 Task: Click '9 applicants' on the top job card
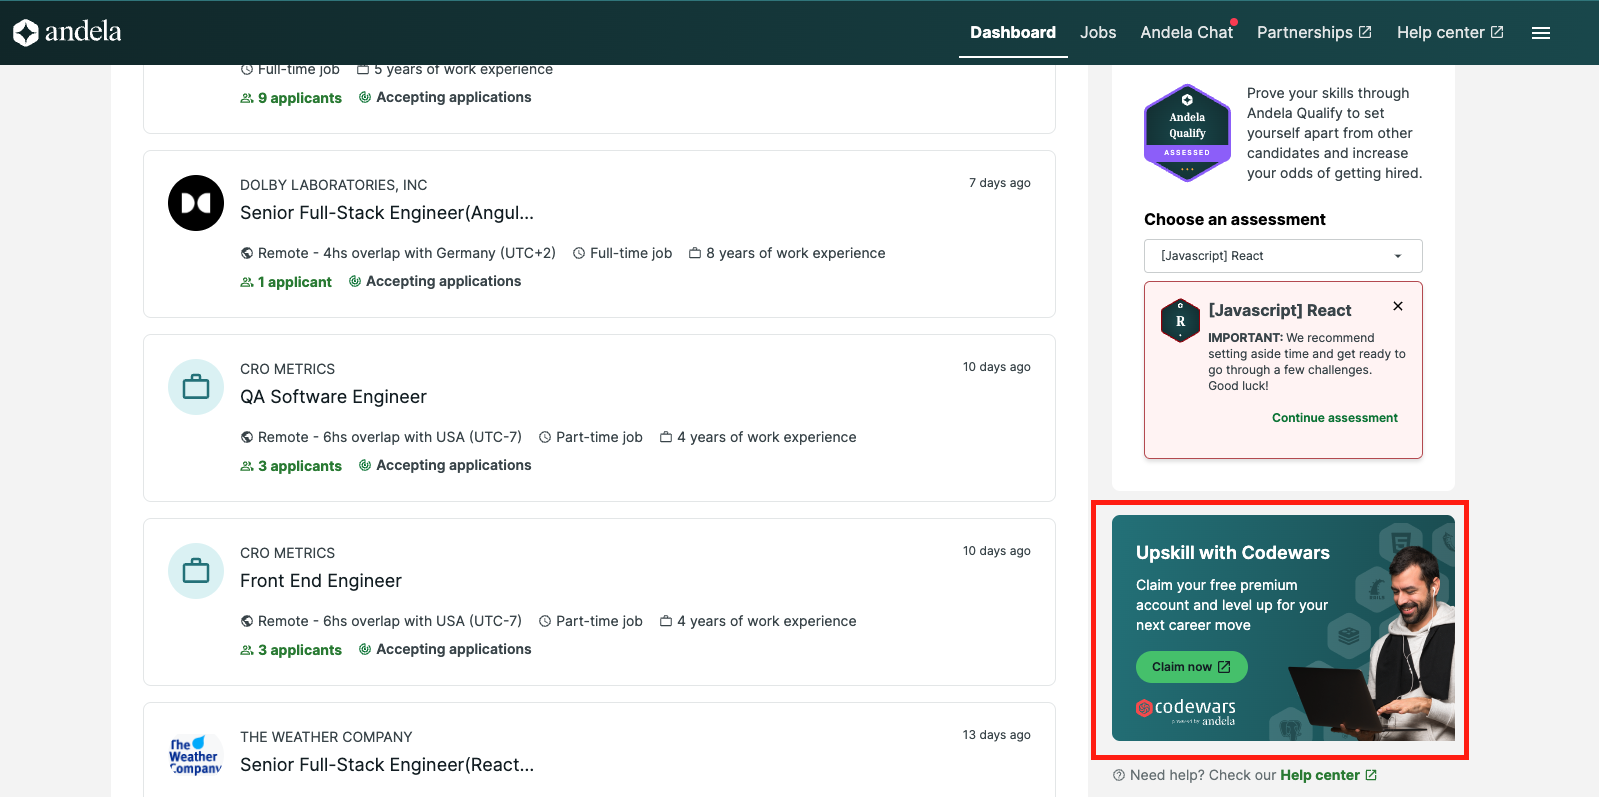[300, 98]
